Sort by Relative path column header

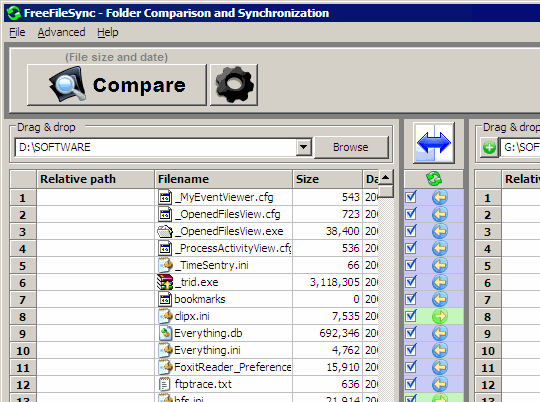click(x=95, y=179)
